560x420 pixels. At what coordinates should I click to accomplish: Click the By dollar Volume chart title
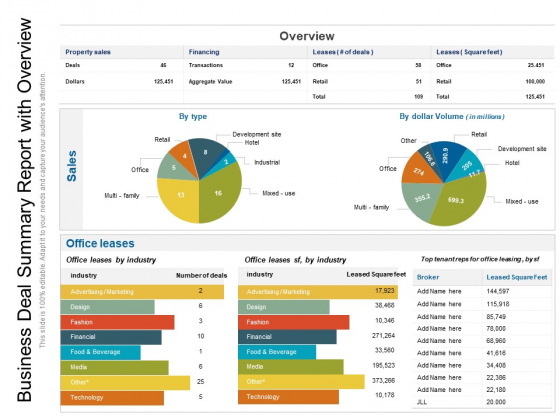coord(452,116)
